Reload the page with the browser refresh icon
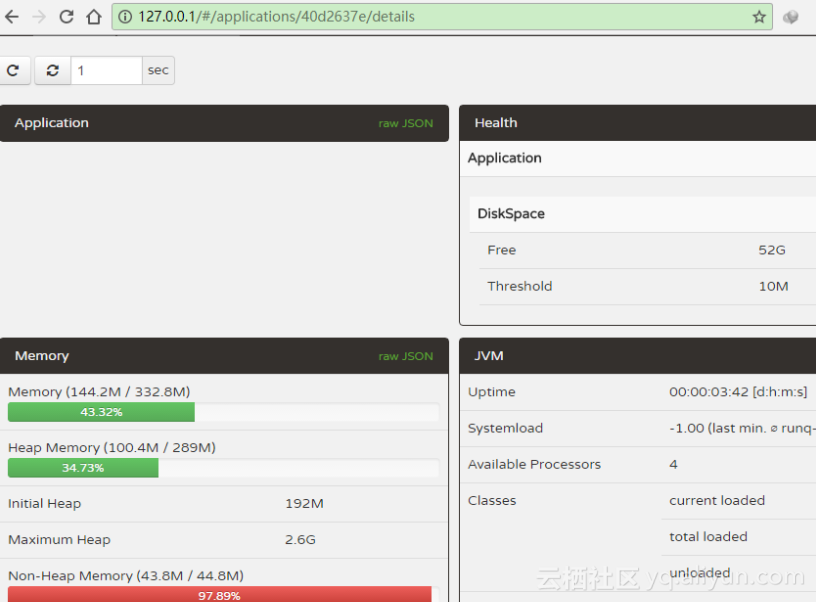The height and width of the screenshot is (602, 816). [x=66, y=17]
